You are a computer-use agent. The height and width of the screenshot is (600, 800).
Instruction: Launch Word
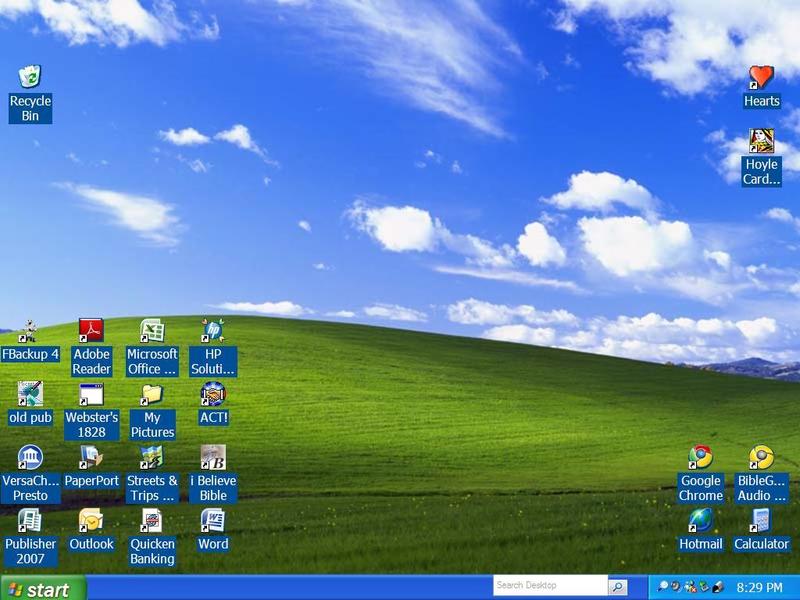212,522
